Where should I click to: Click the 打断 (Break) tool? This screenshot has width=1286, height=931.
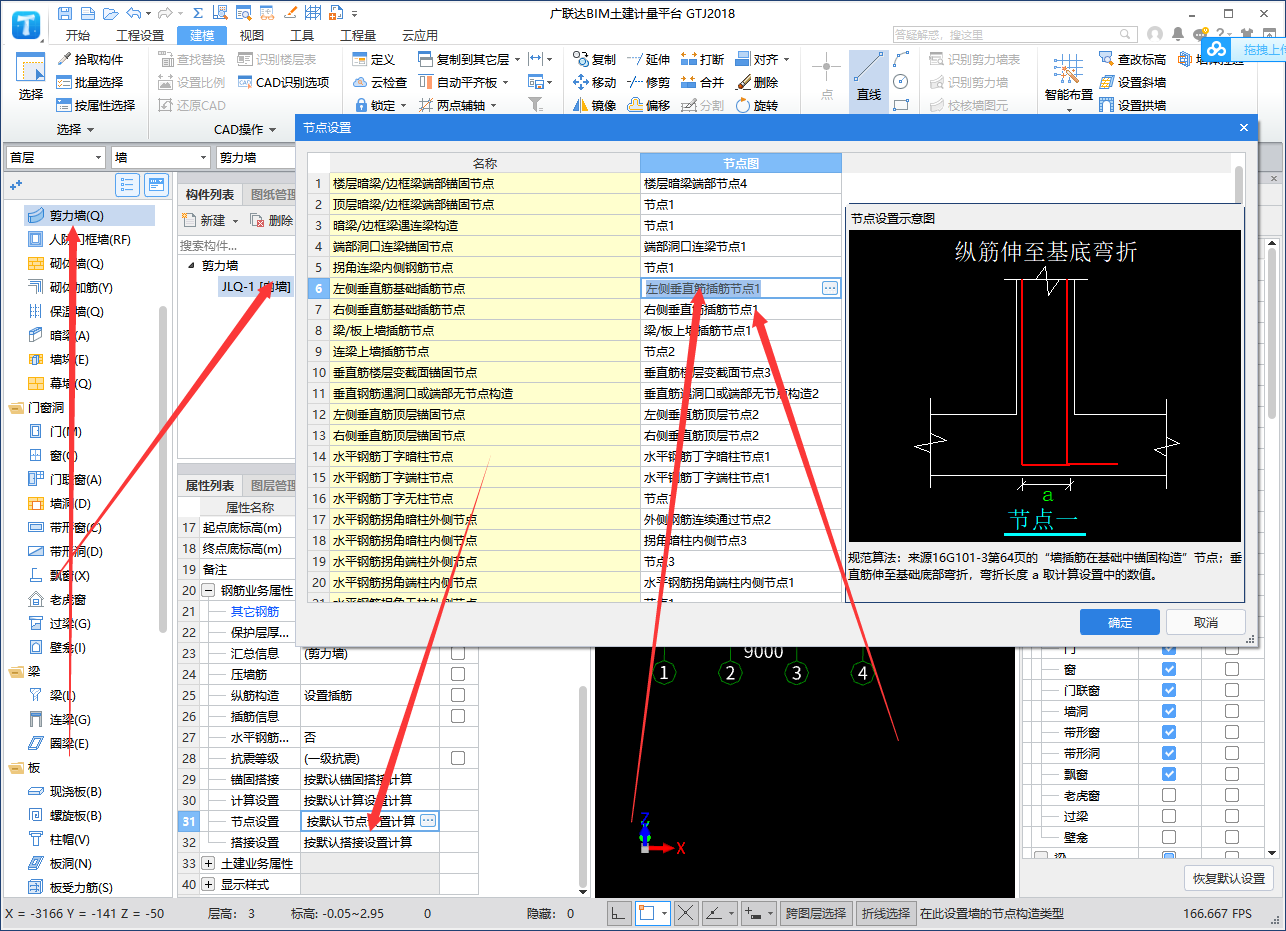[x=702, y=60]
